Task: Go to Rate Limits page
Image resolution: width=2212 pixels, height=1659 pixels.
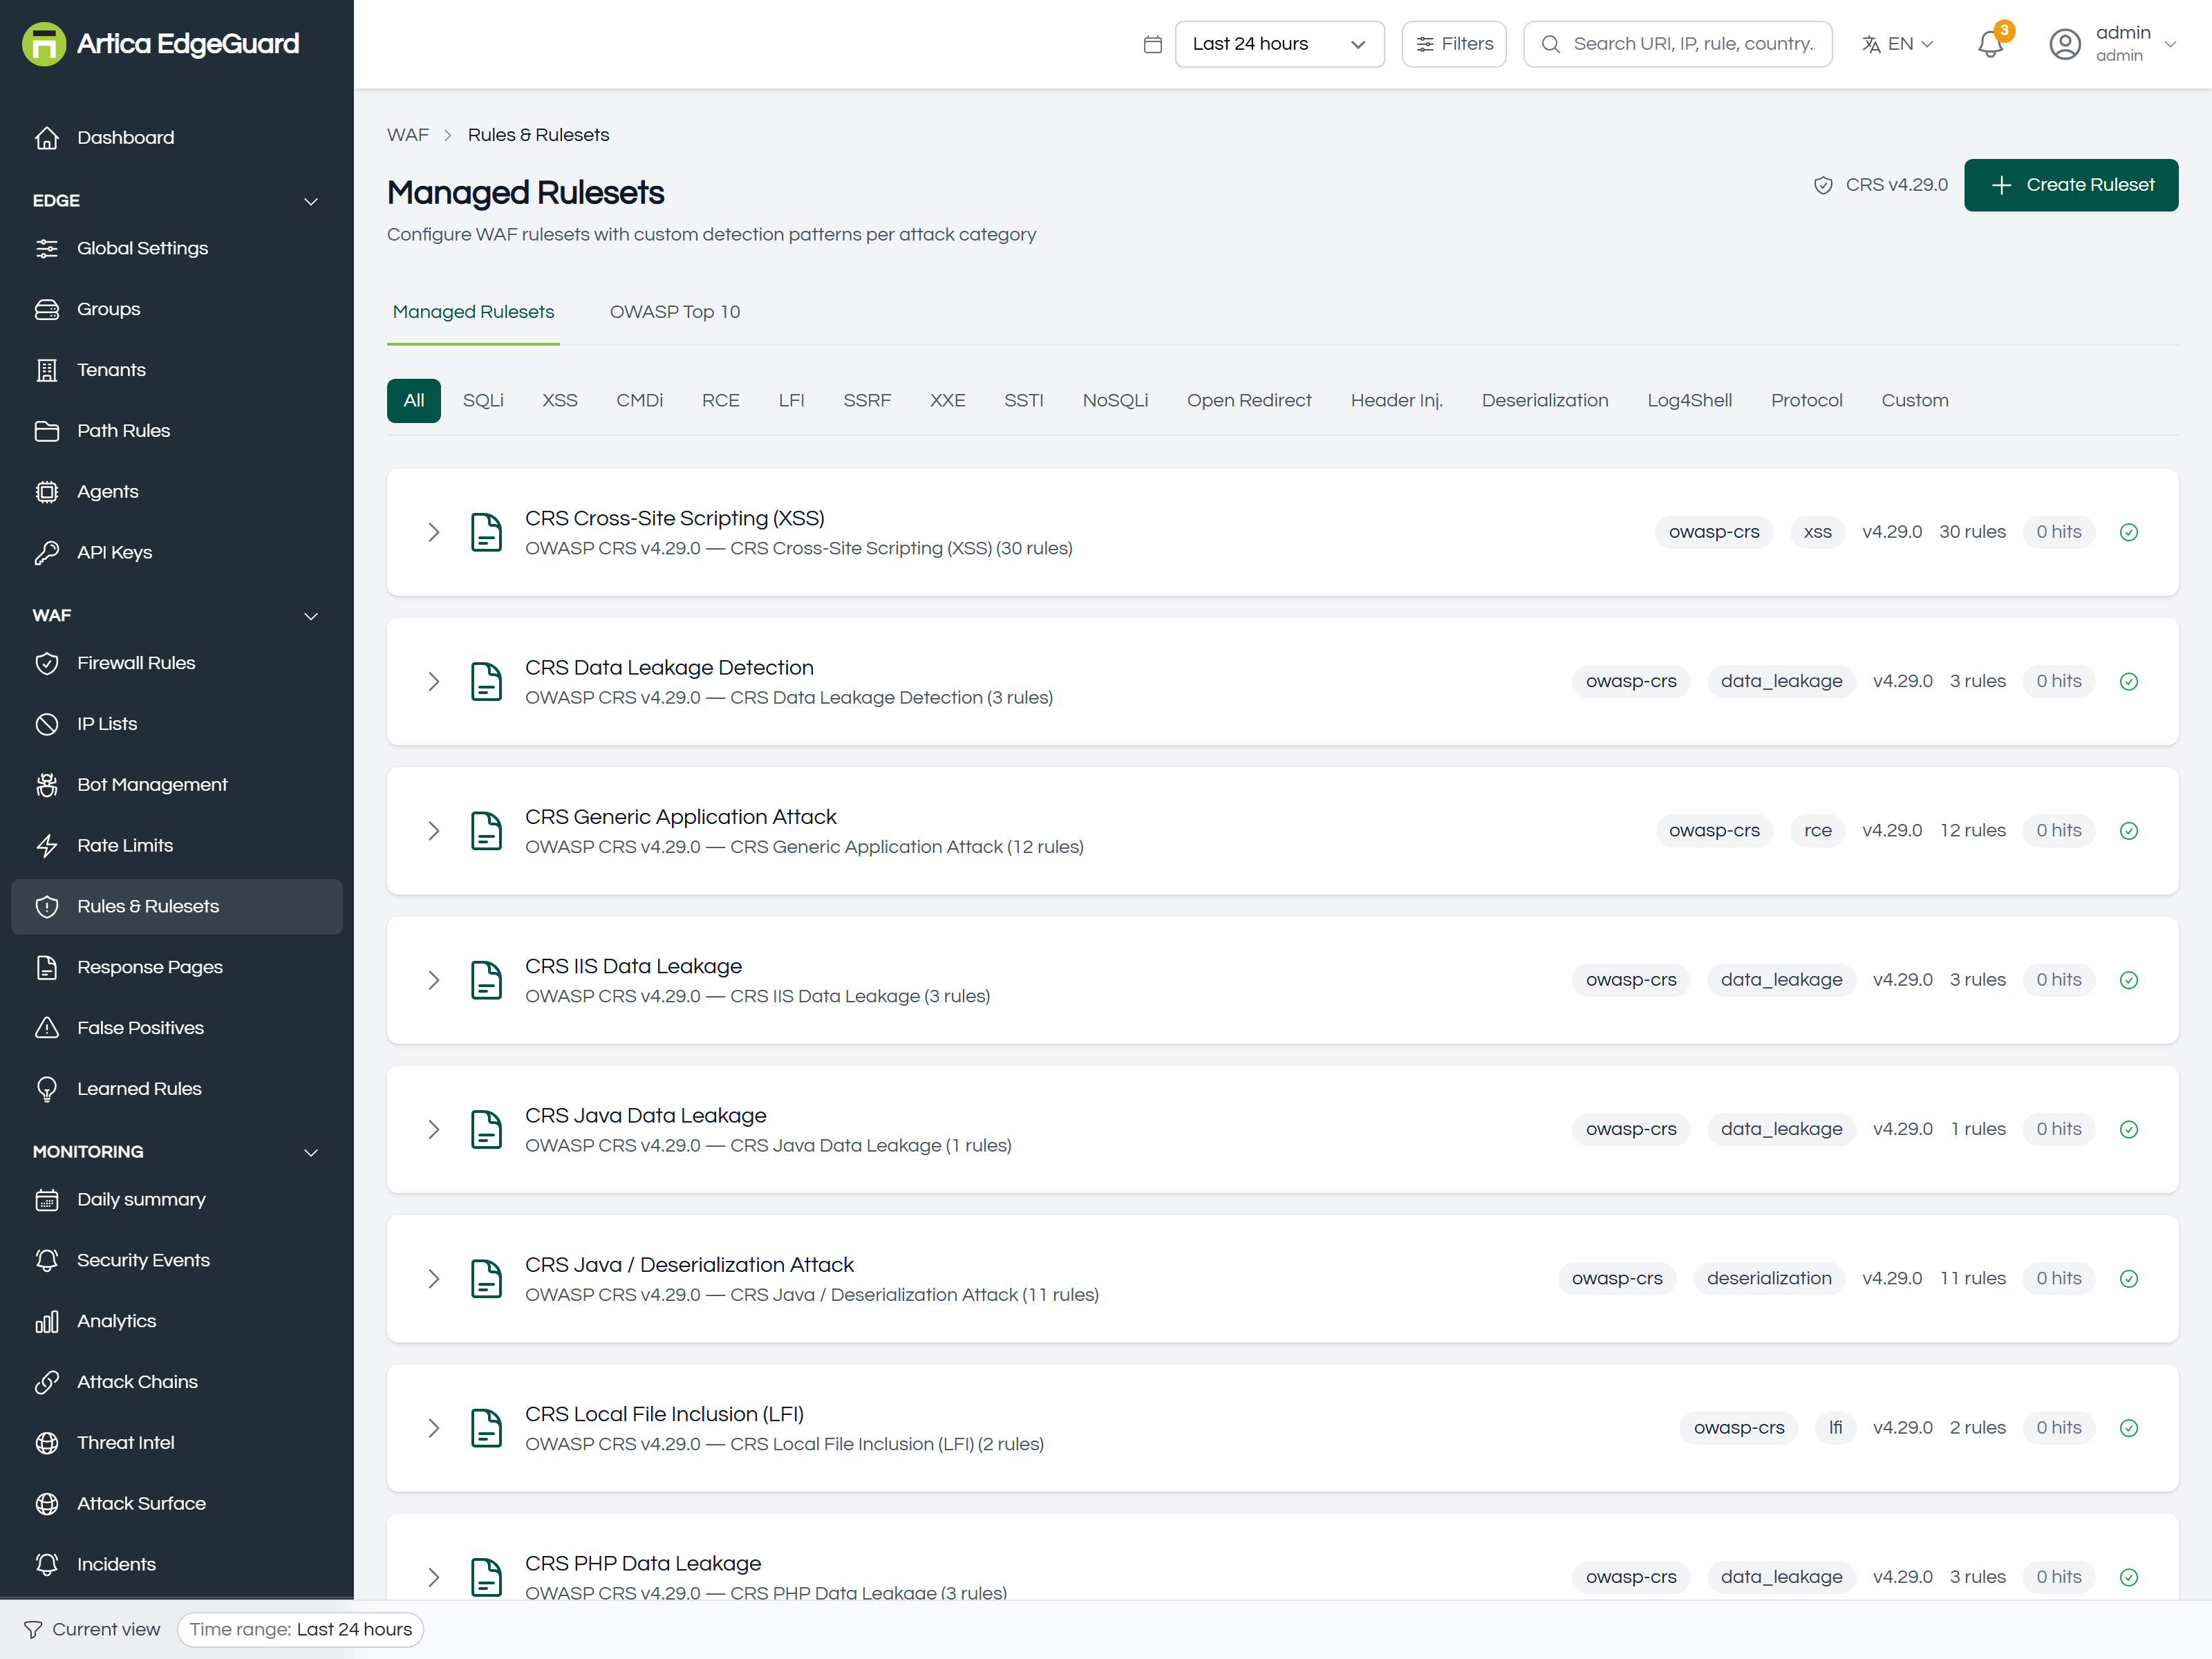Action: click(177, 846)
